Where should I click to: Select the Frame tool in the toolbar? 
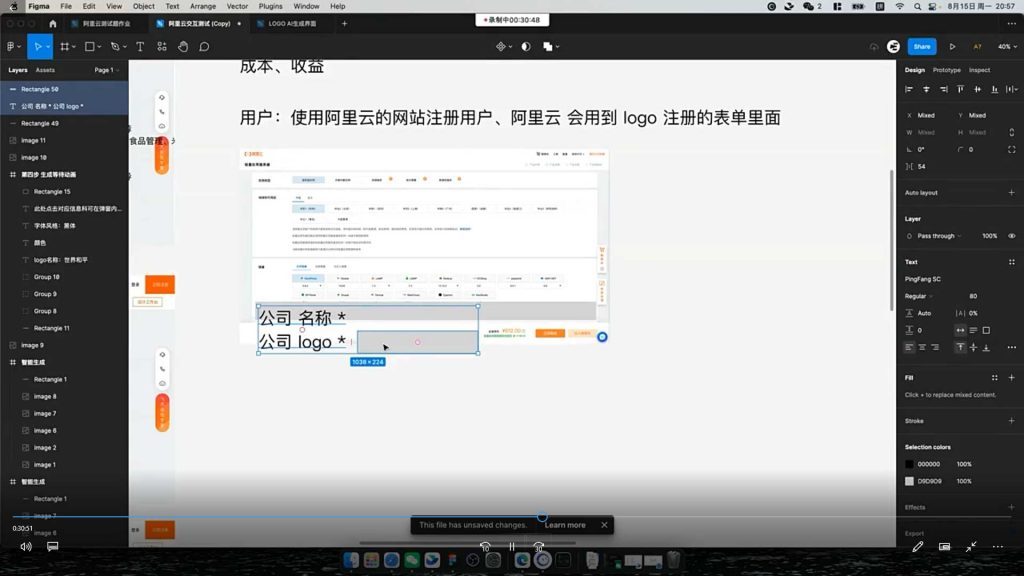(66, 46)
